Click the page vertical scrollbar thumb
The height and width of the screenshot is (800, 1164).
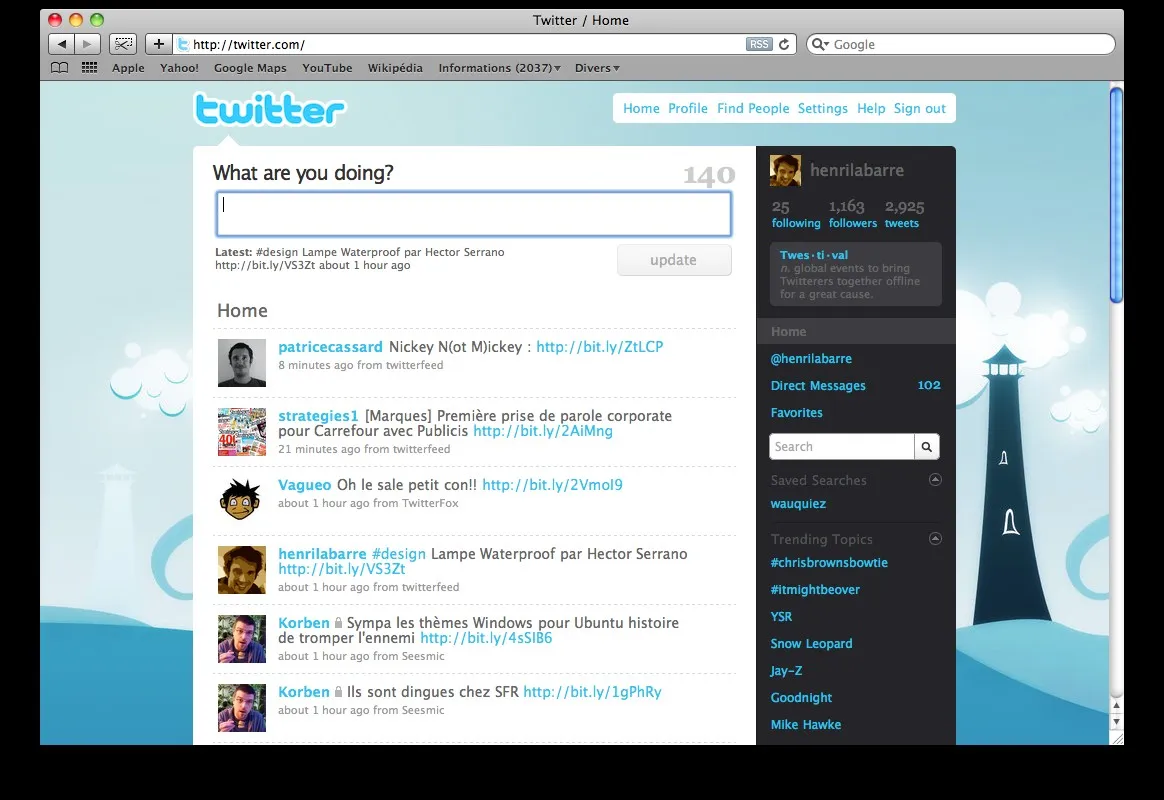[x=1116, y=194]
